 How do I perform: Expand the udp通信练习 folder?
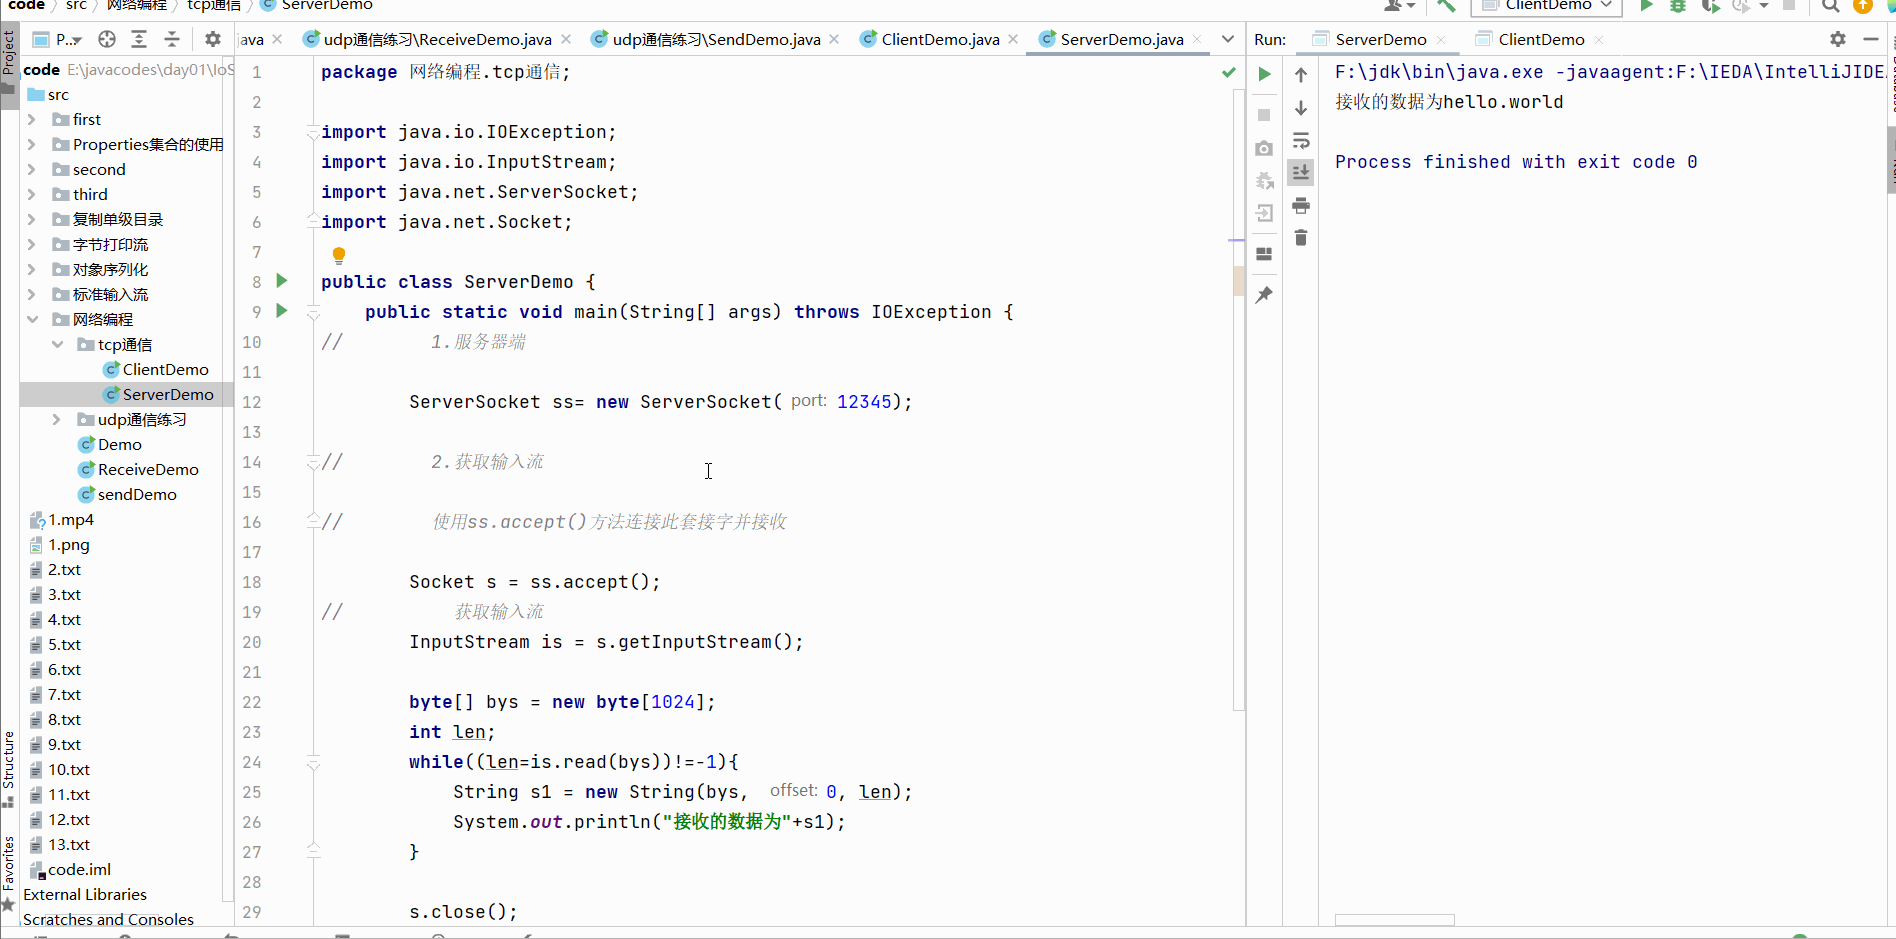pos(57,419)
